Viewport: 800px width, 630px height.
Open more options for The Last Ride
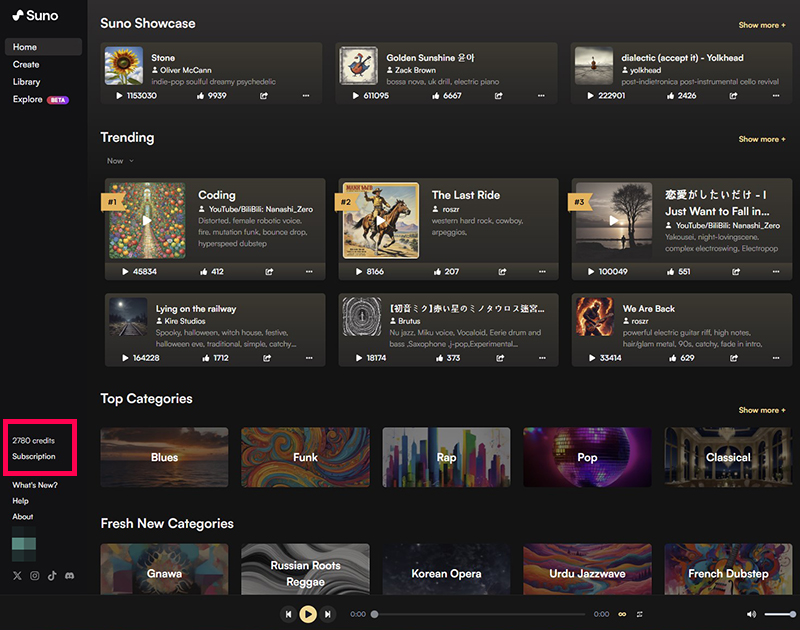pos(542,271)
